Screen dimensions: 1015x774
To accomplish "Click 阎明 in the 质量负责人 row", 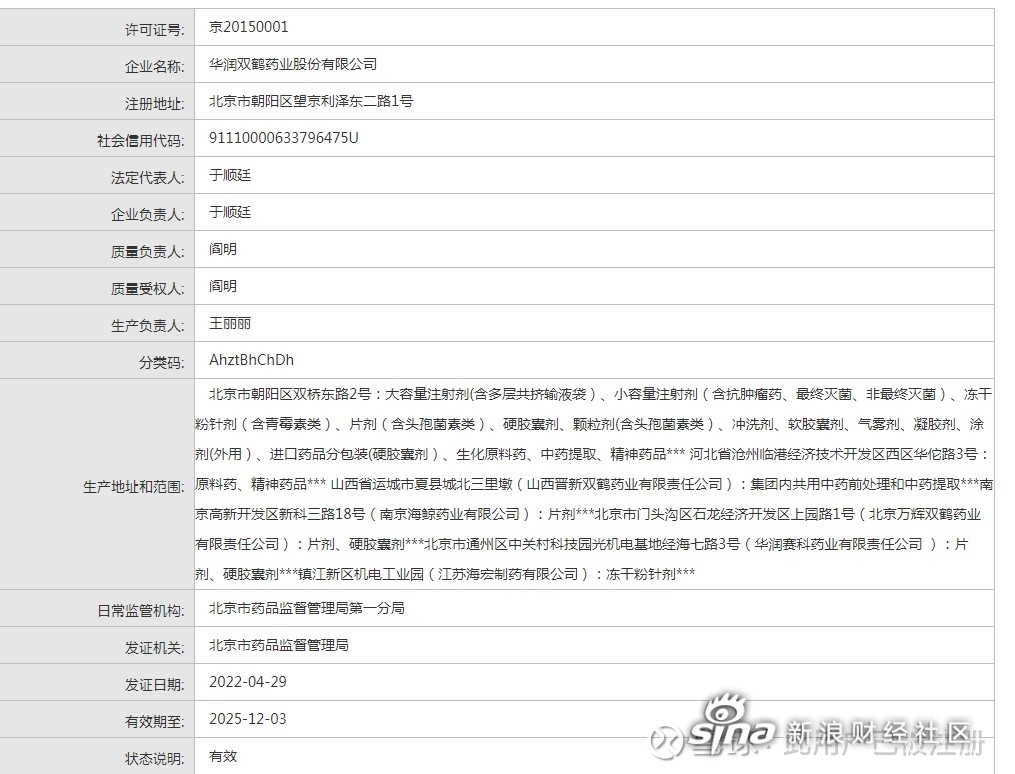I will pos(223,249).
